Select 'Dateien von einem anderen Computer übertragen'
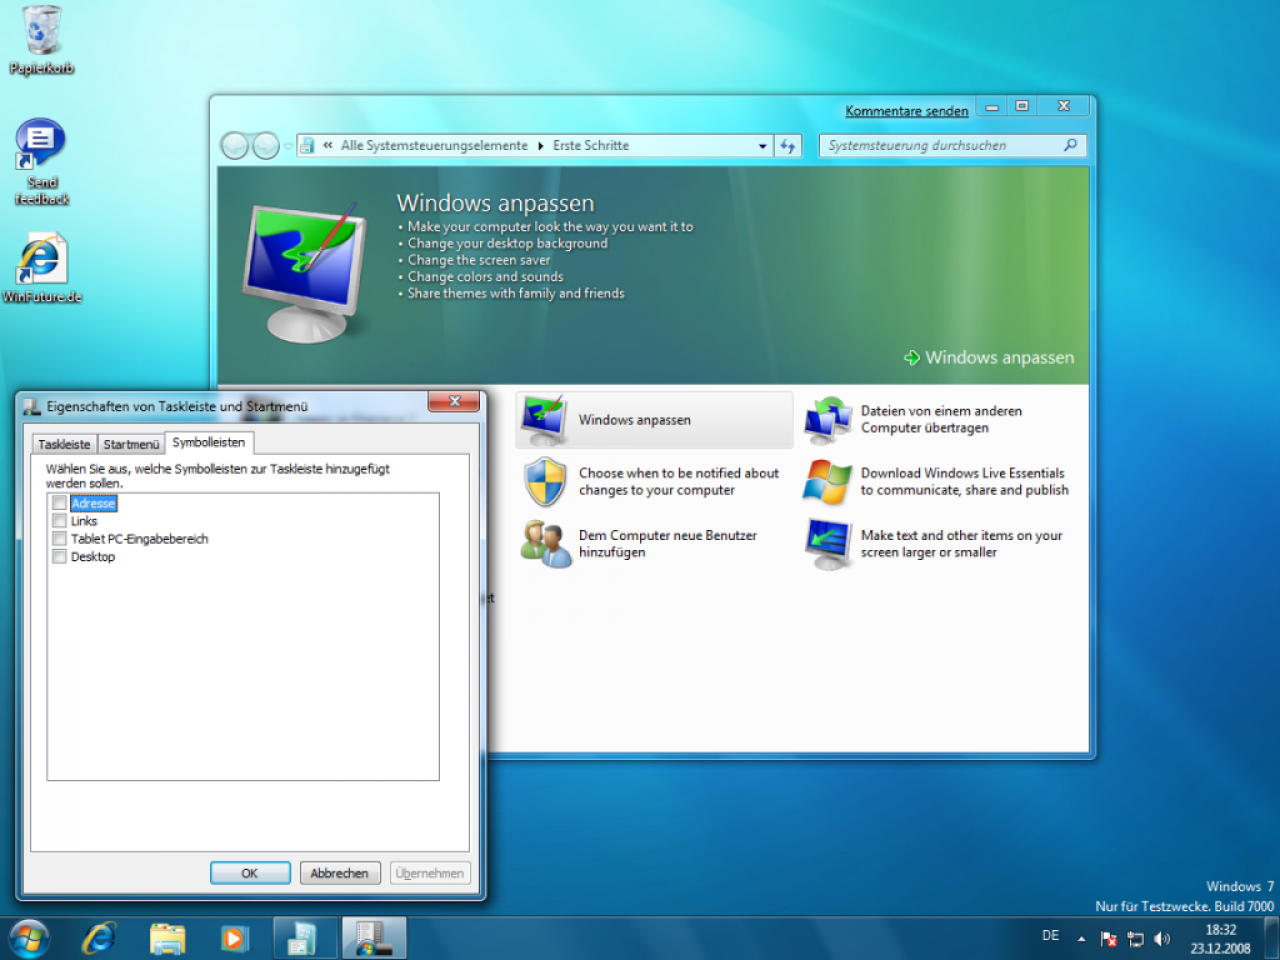 pyautogui.click(x=941, y=420)
